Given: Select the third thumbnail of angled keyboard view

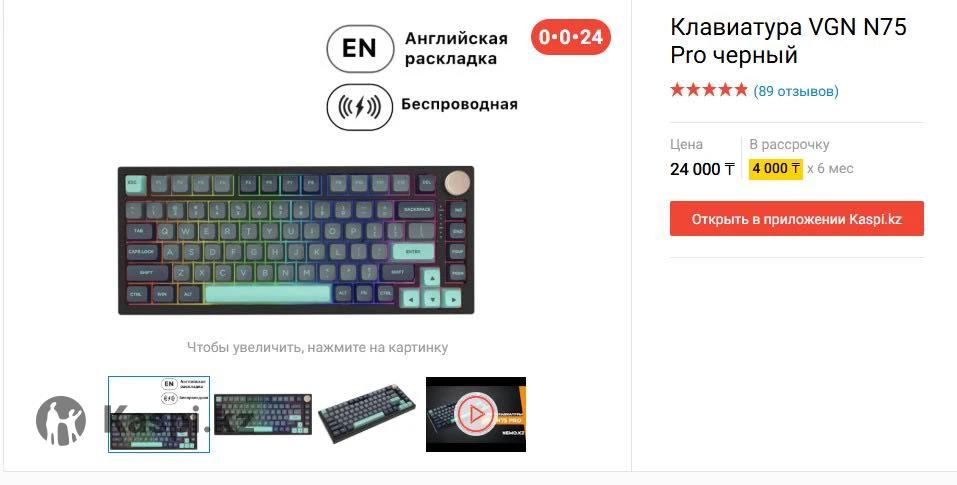Looking at the screenshot, I should [x=367, y=414].
